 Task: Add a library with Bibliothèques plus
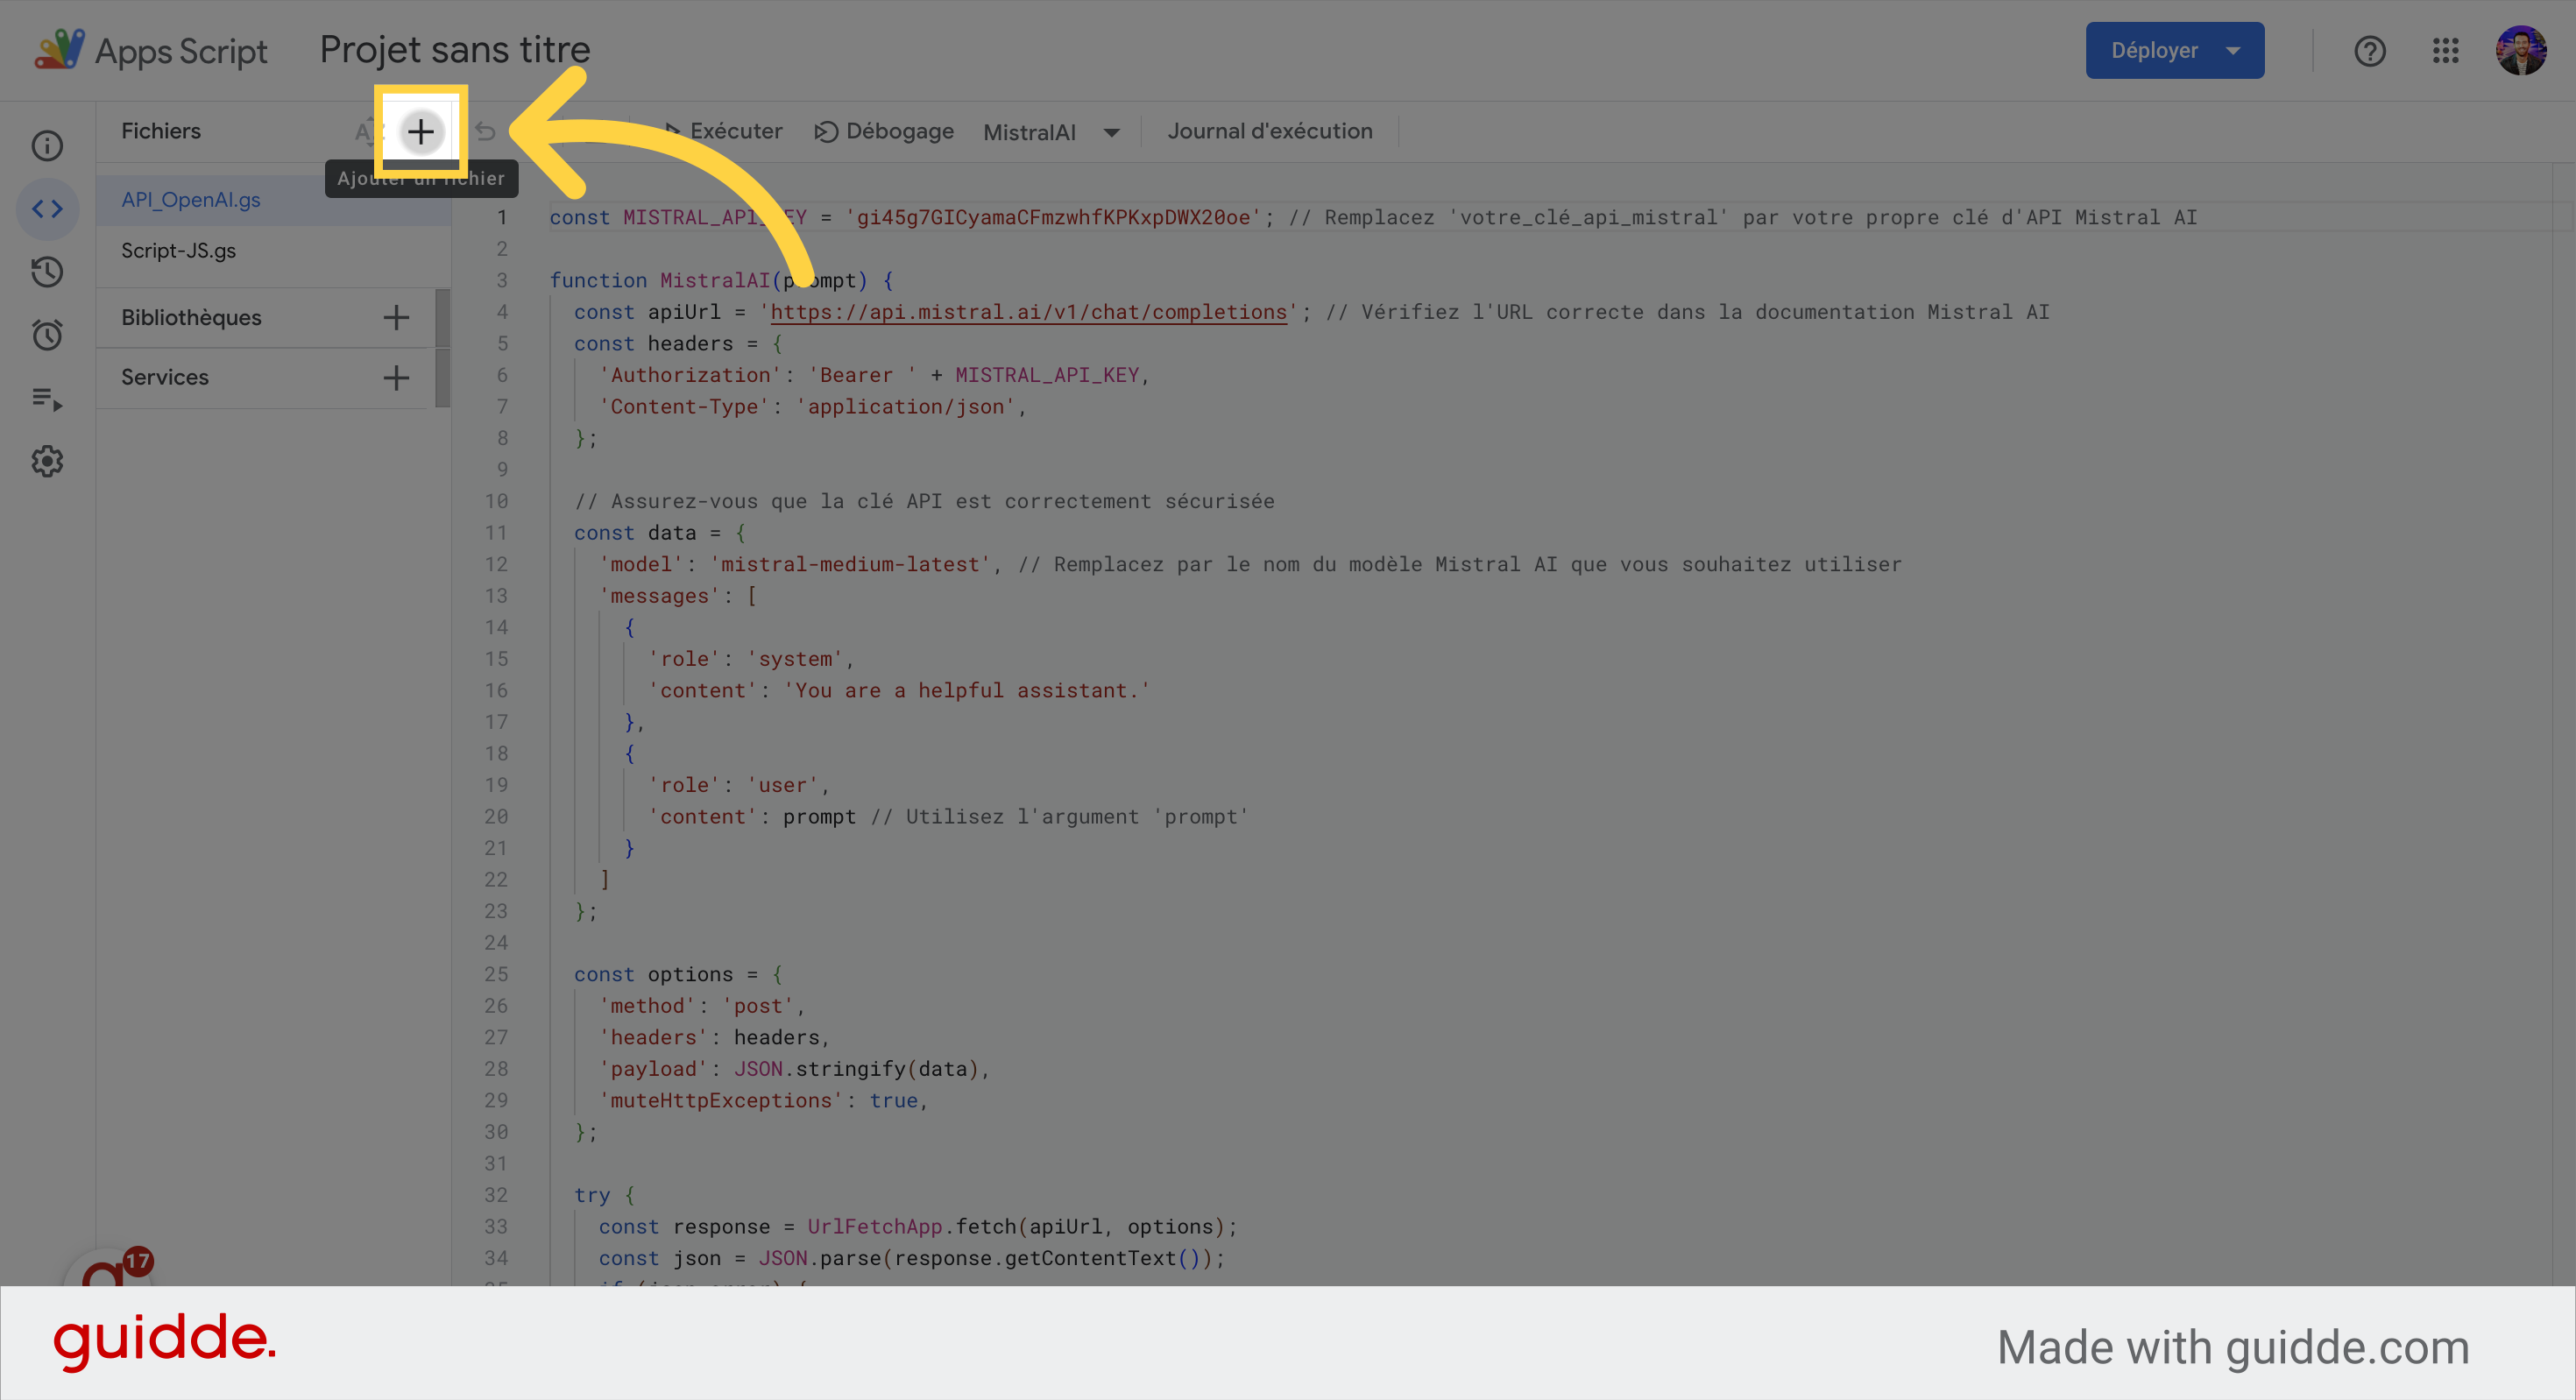pos(396,318)
